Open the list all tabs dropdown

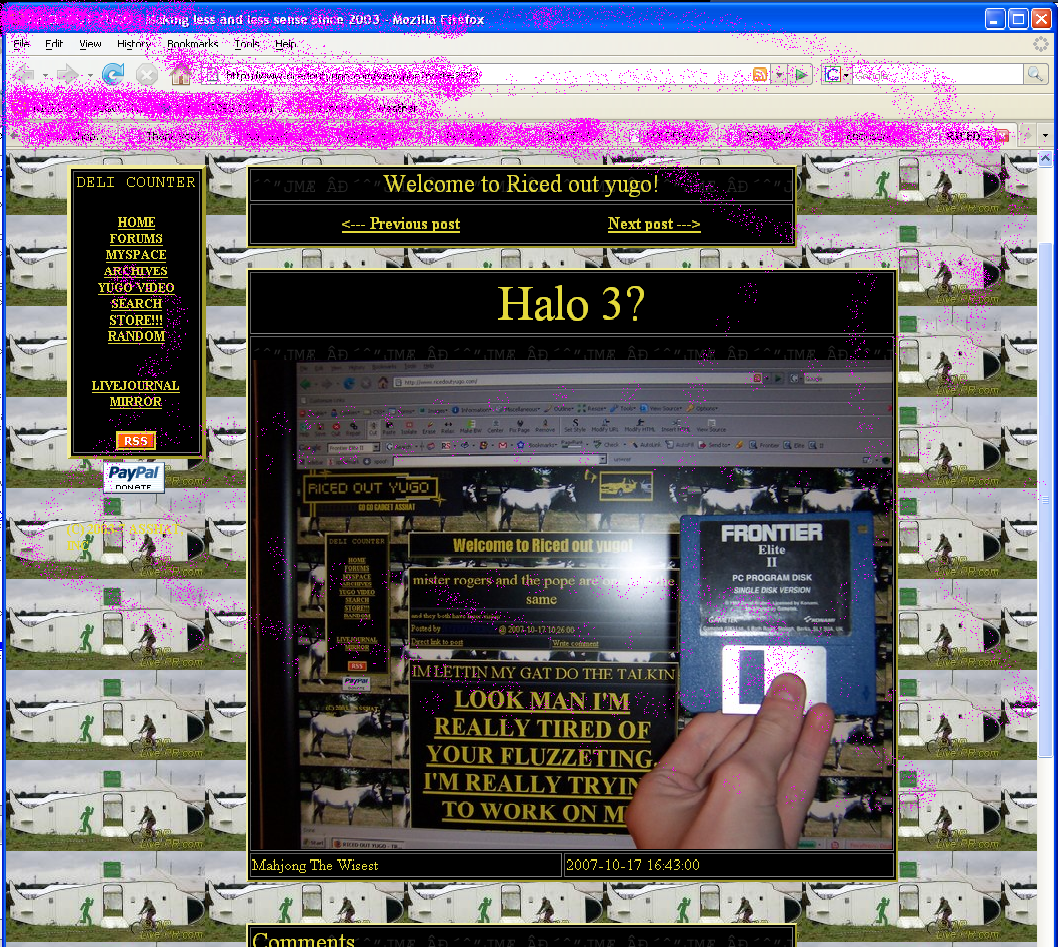pos(1045,136)
